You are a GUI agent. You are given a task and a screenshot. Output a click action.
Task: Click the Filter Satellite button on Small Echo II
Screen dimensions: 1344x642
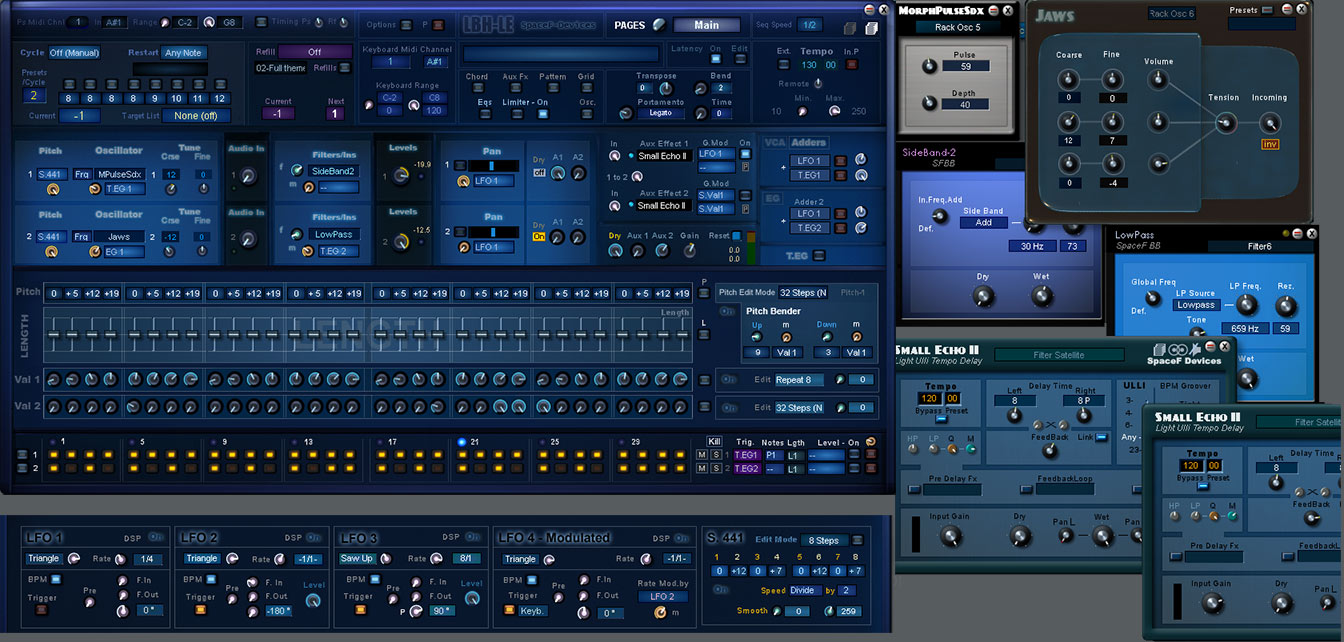click(x=1058, y=355)
